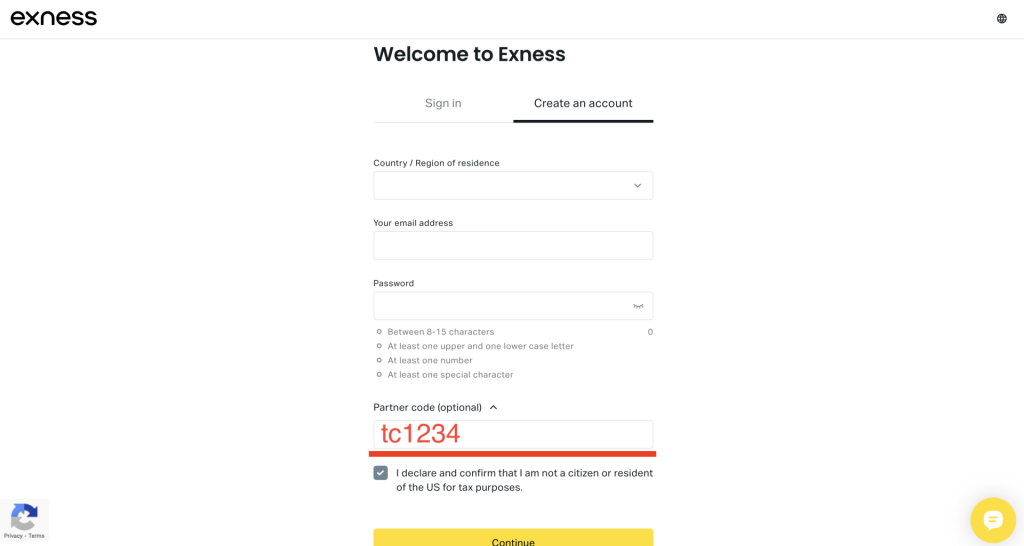Click the reCAPTCHA badge icon

click(24, 516)
